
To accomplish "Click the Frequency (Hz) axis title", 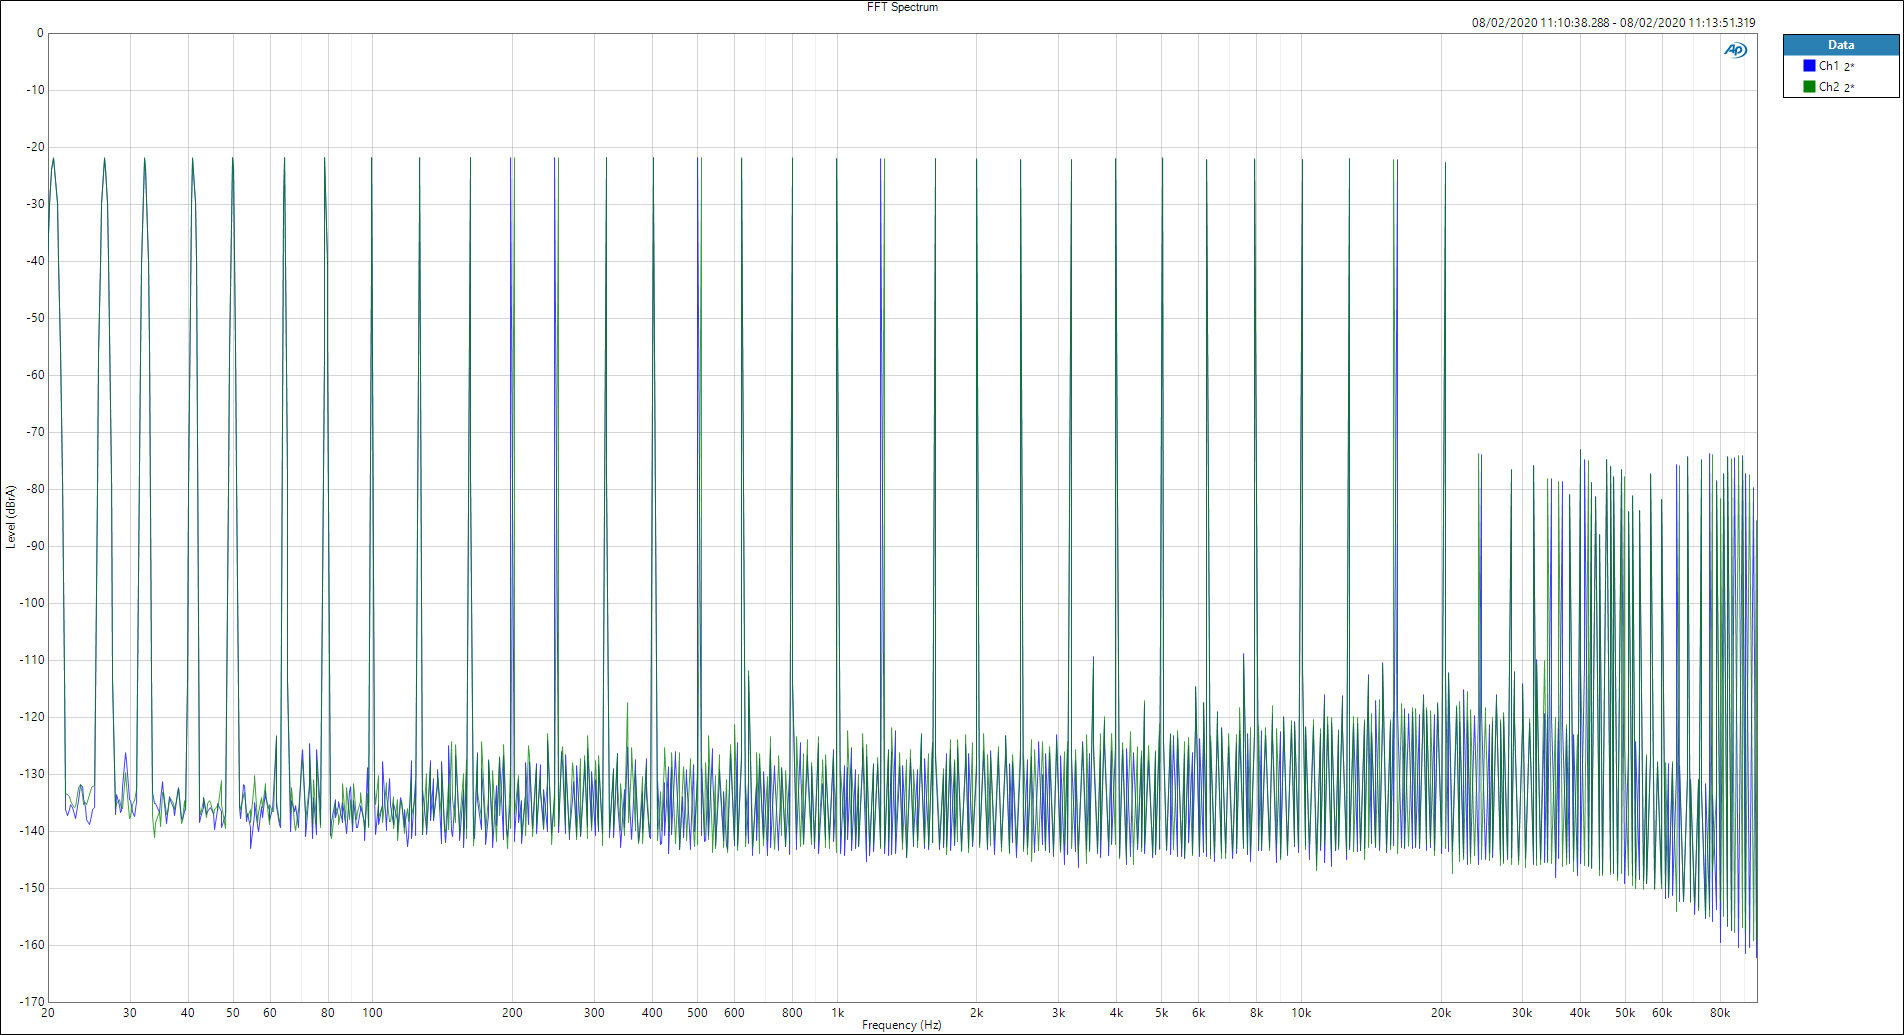I will [901, 1025].
